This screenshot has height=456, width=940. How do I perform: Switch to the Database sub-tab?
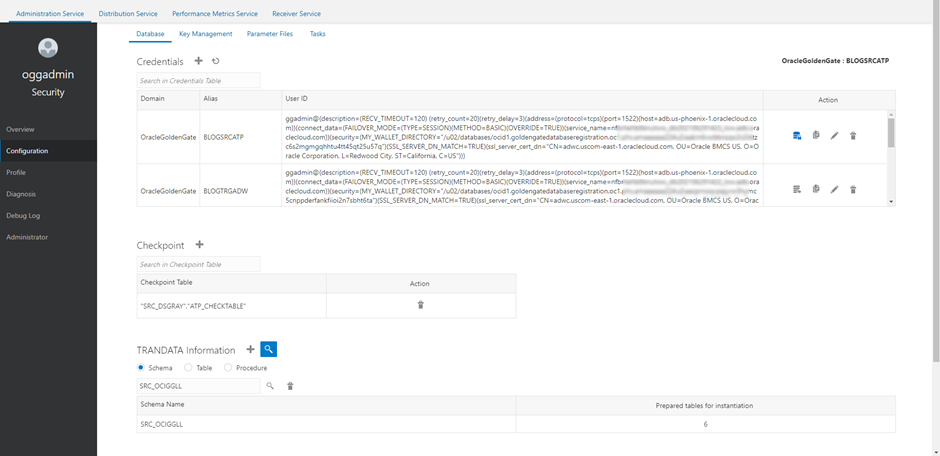coord(150,34)
